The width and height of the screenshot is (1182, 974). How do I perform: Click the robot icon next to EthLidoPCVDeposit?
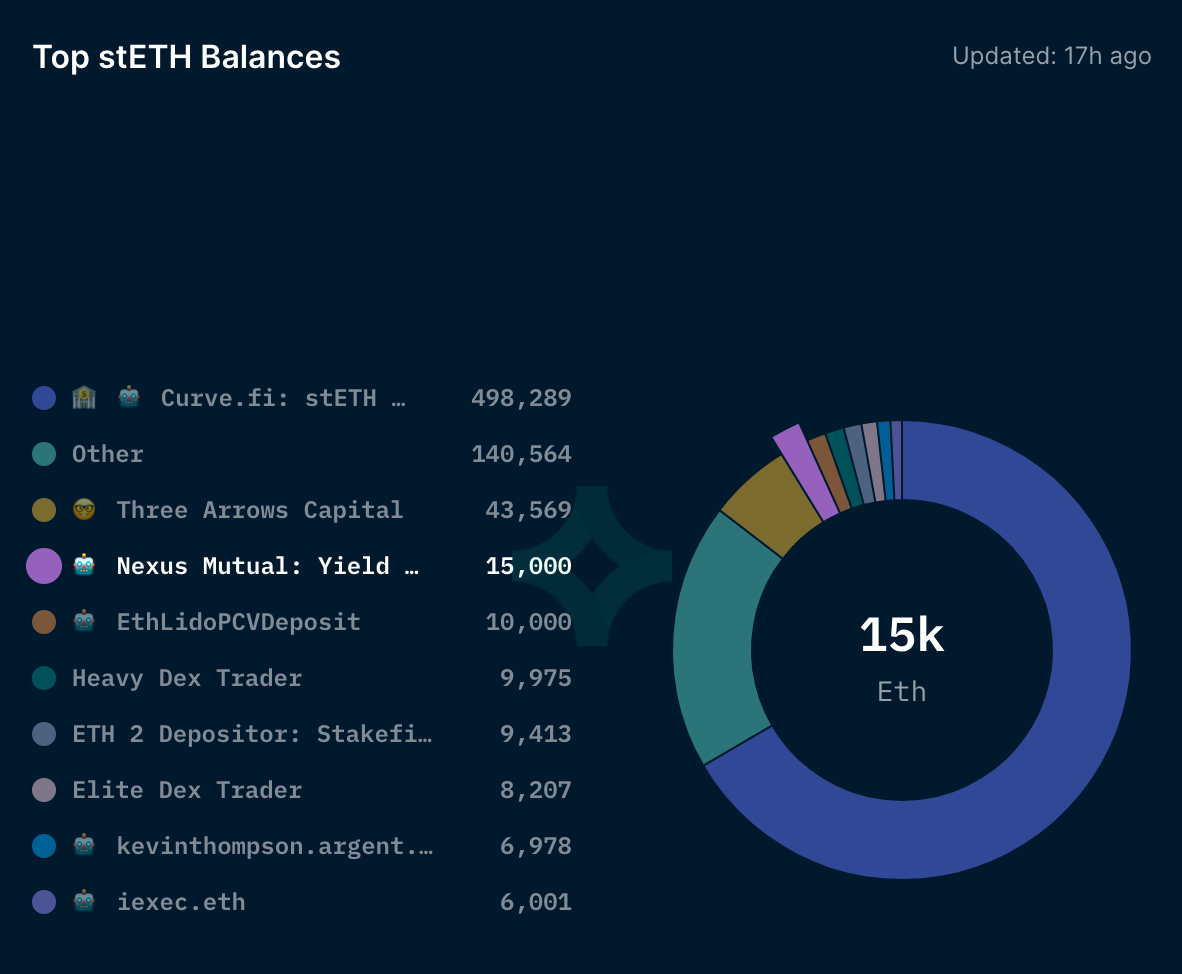(84, 622)
